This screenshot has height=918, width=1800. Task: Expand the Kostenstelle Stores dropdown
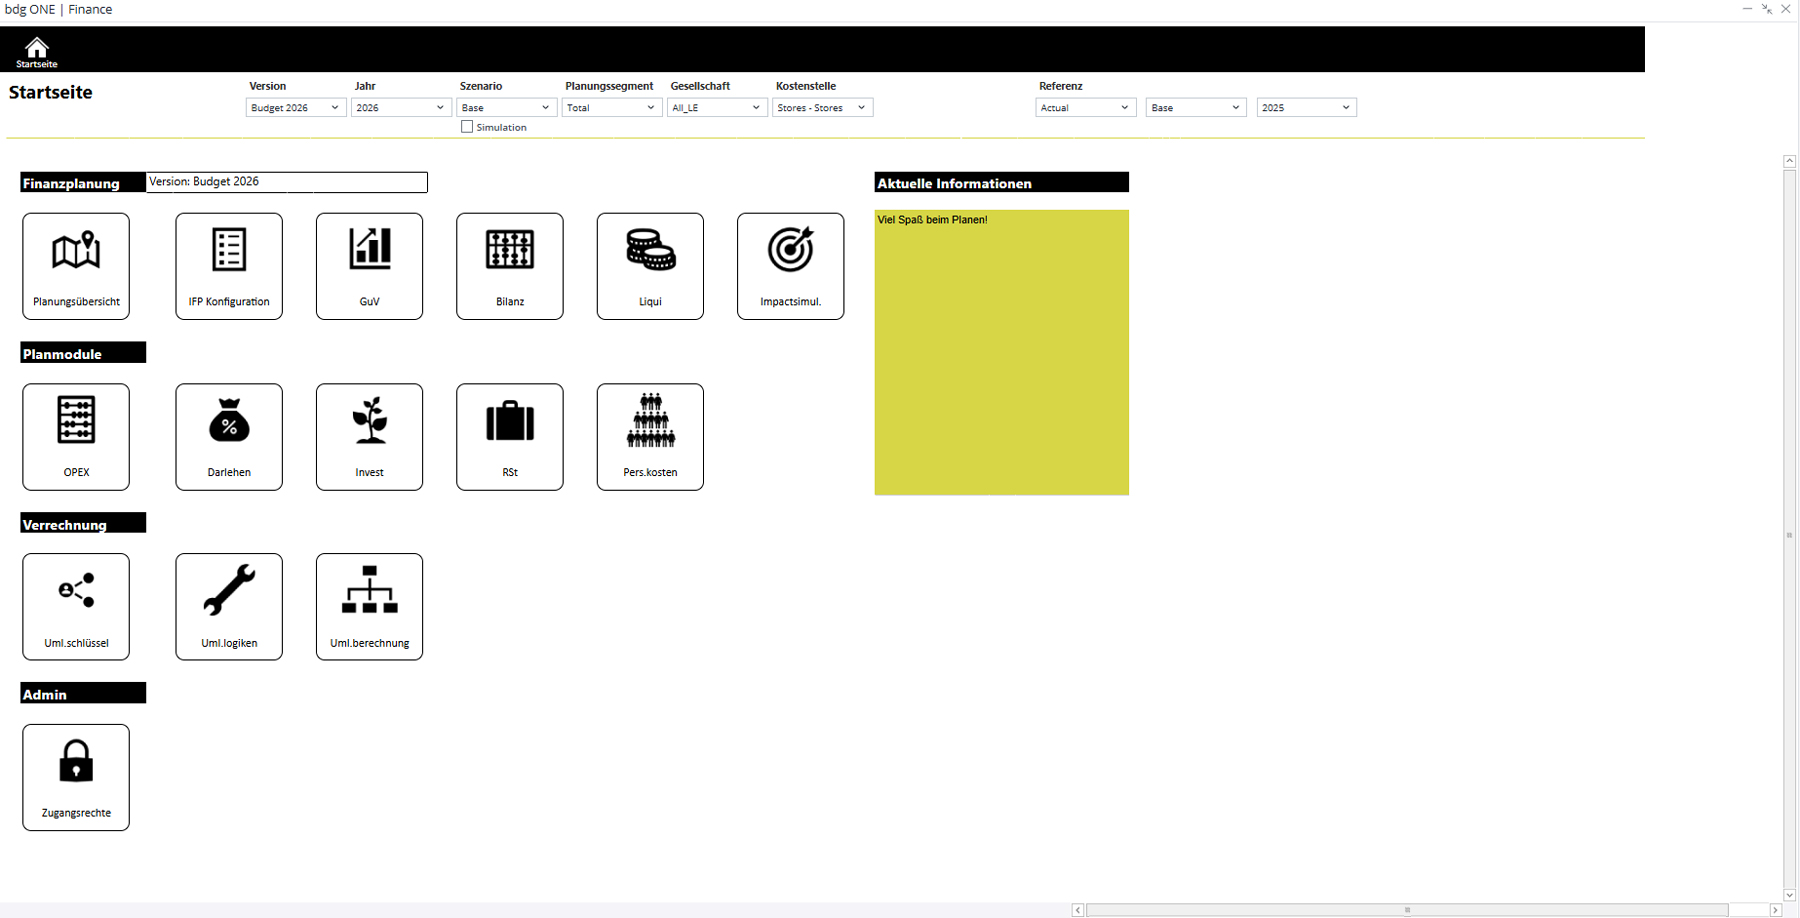822,108
